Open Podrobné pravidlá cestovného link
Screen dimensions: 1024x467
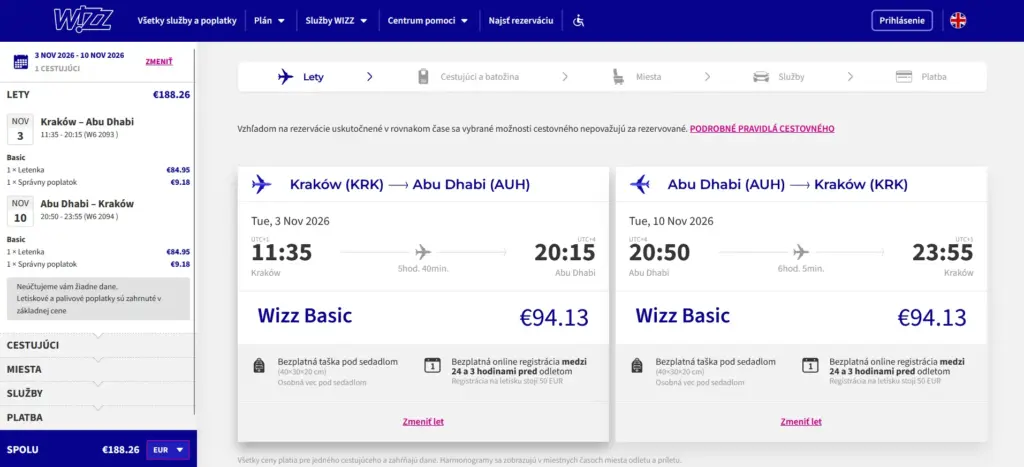762,129
